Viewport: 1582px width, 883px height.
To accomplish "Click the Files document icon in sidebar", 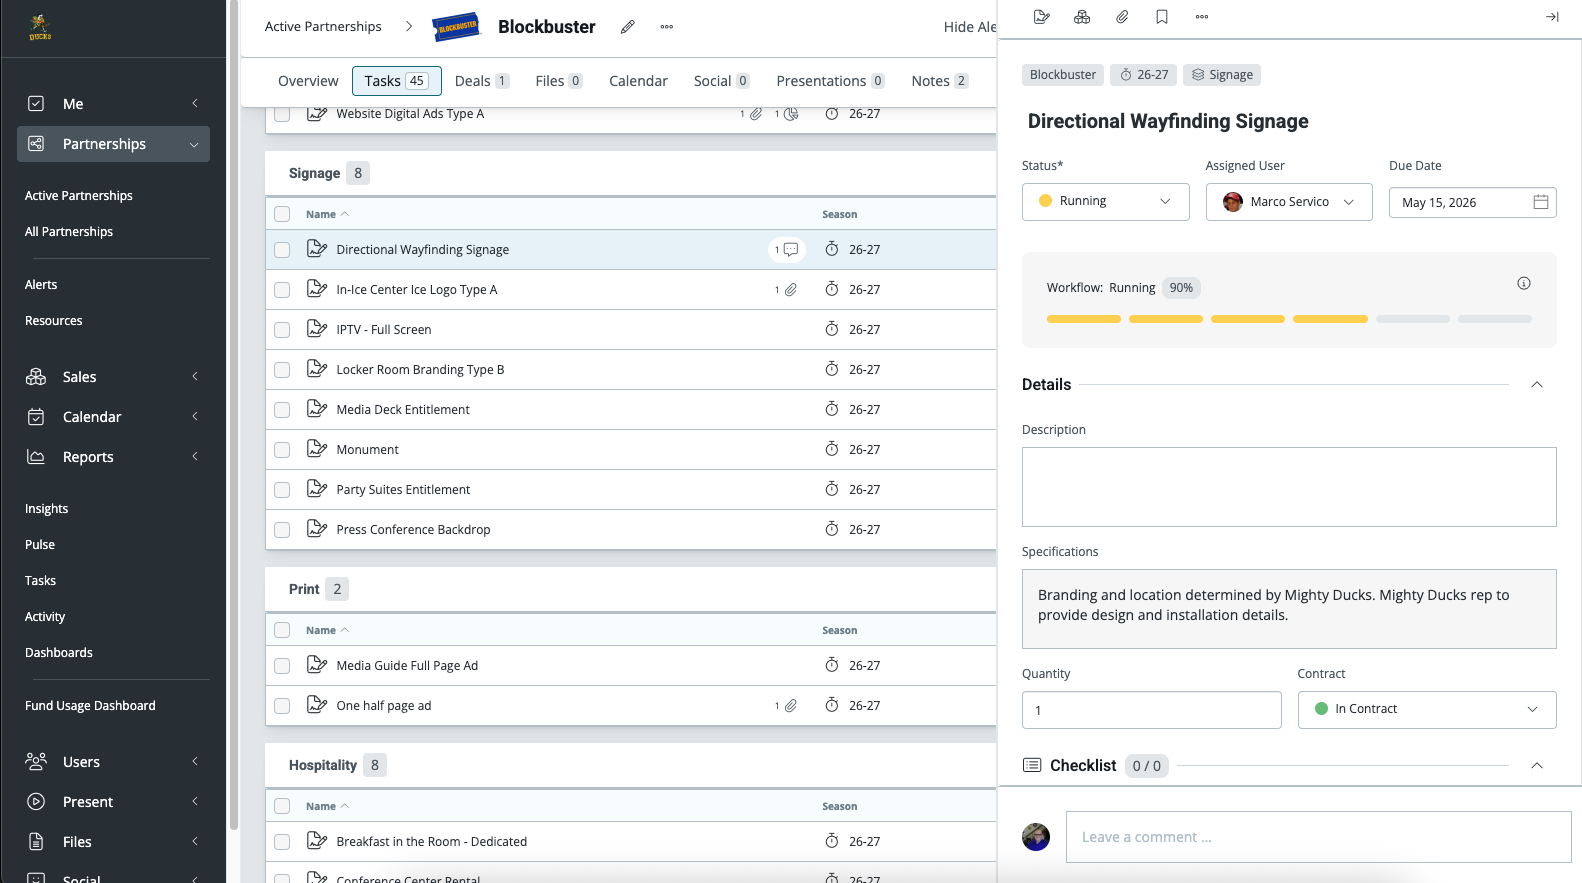I will click(x=36, y=842).
